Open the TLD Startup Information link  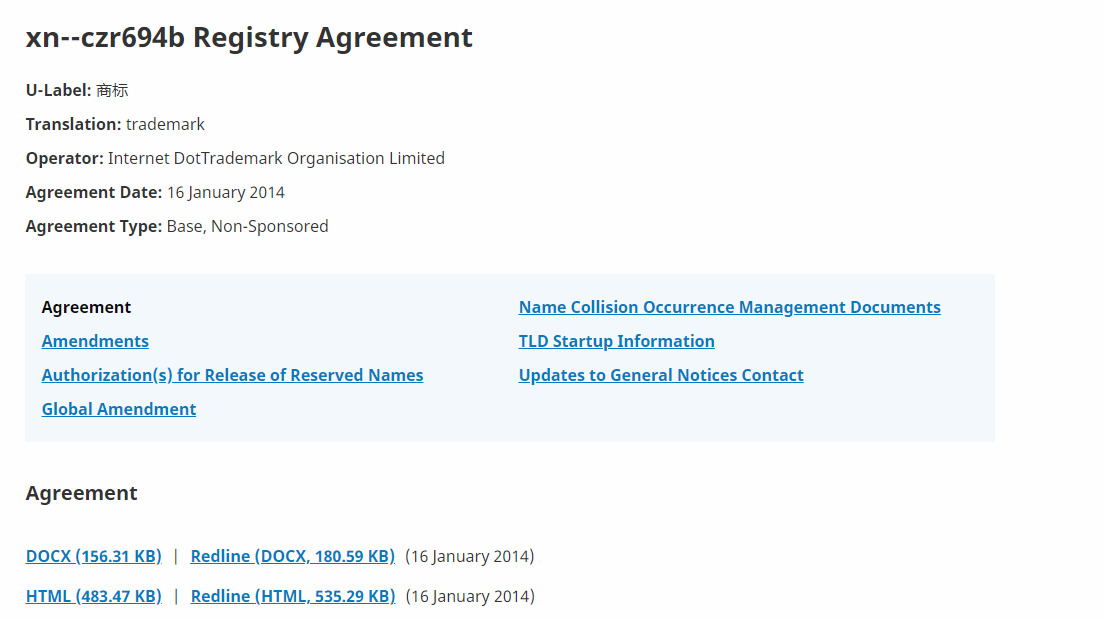(x=617, y=341)
